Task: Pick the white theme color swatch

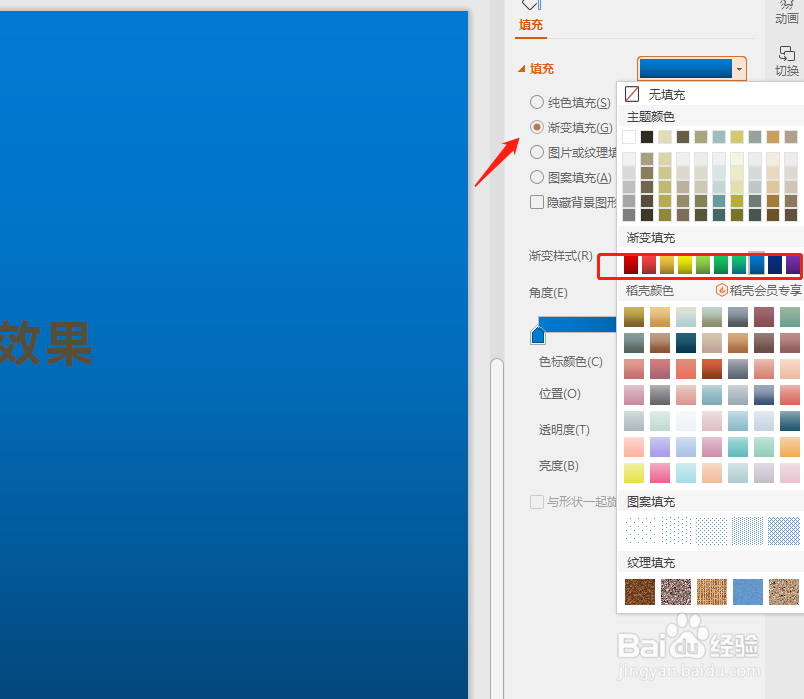Action: [629, 137]
